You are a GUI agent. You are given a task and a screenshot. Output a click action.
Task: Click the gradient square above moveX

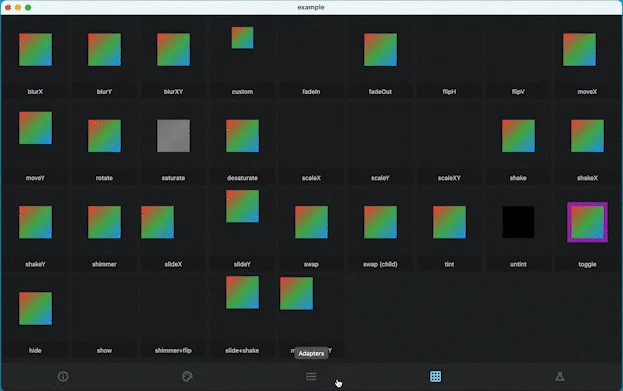click(x=579, y=49)
